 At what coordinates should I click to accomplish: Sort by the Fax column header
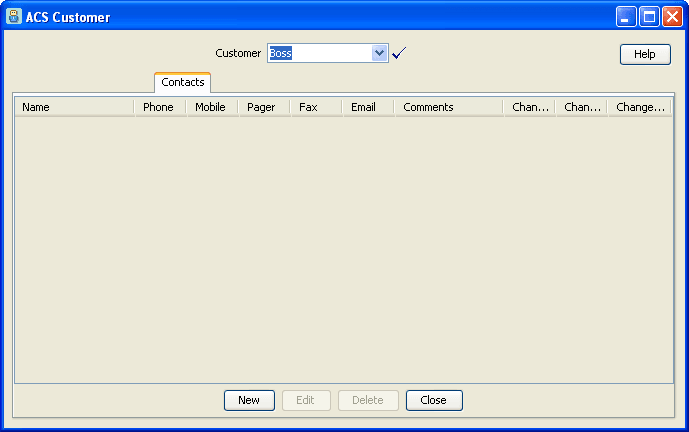pyautogui.click(x=316, y=107)
